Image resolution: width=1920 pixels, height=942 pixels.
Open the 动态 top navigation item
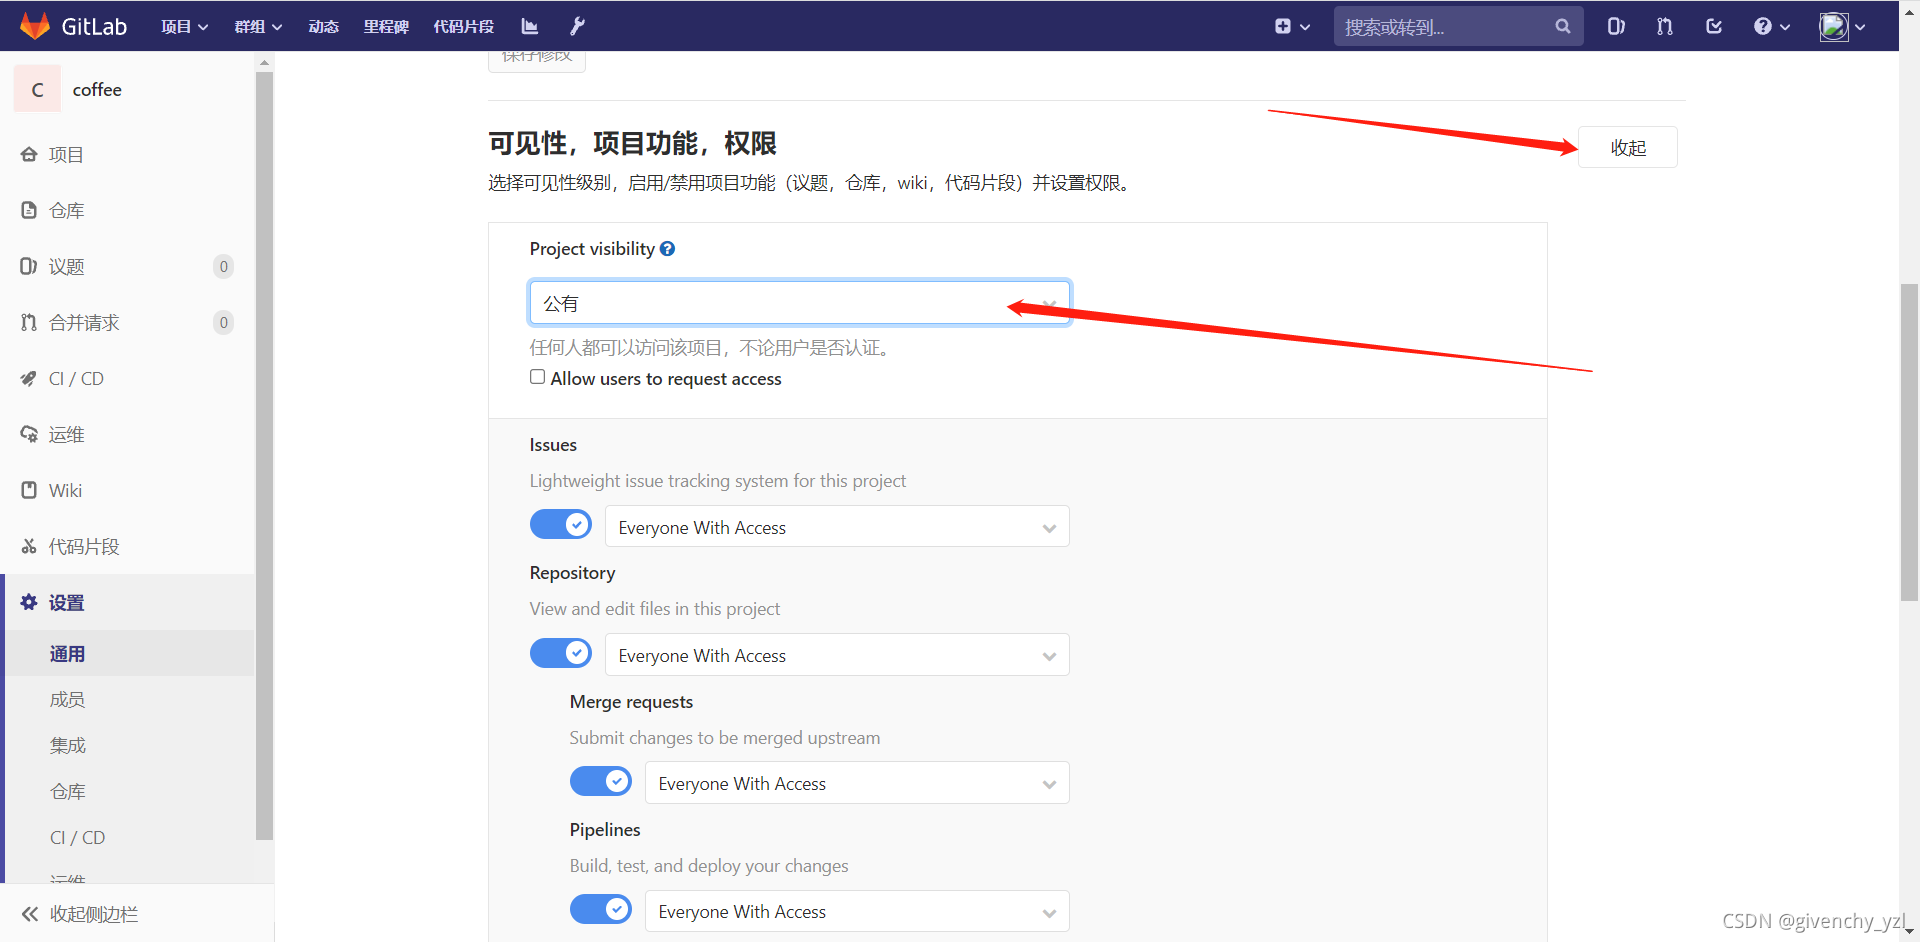coord(323,27)
